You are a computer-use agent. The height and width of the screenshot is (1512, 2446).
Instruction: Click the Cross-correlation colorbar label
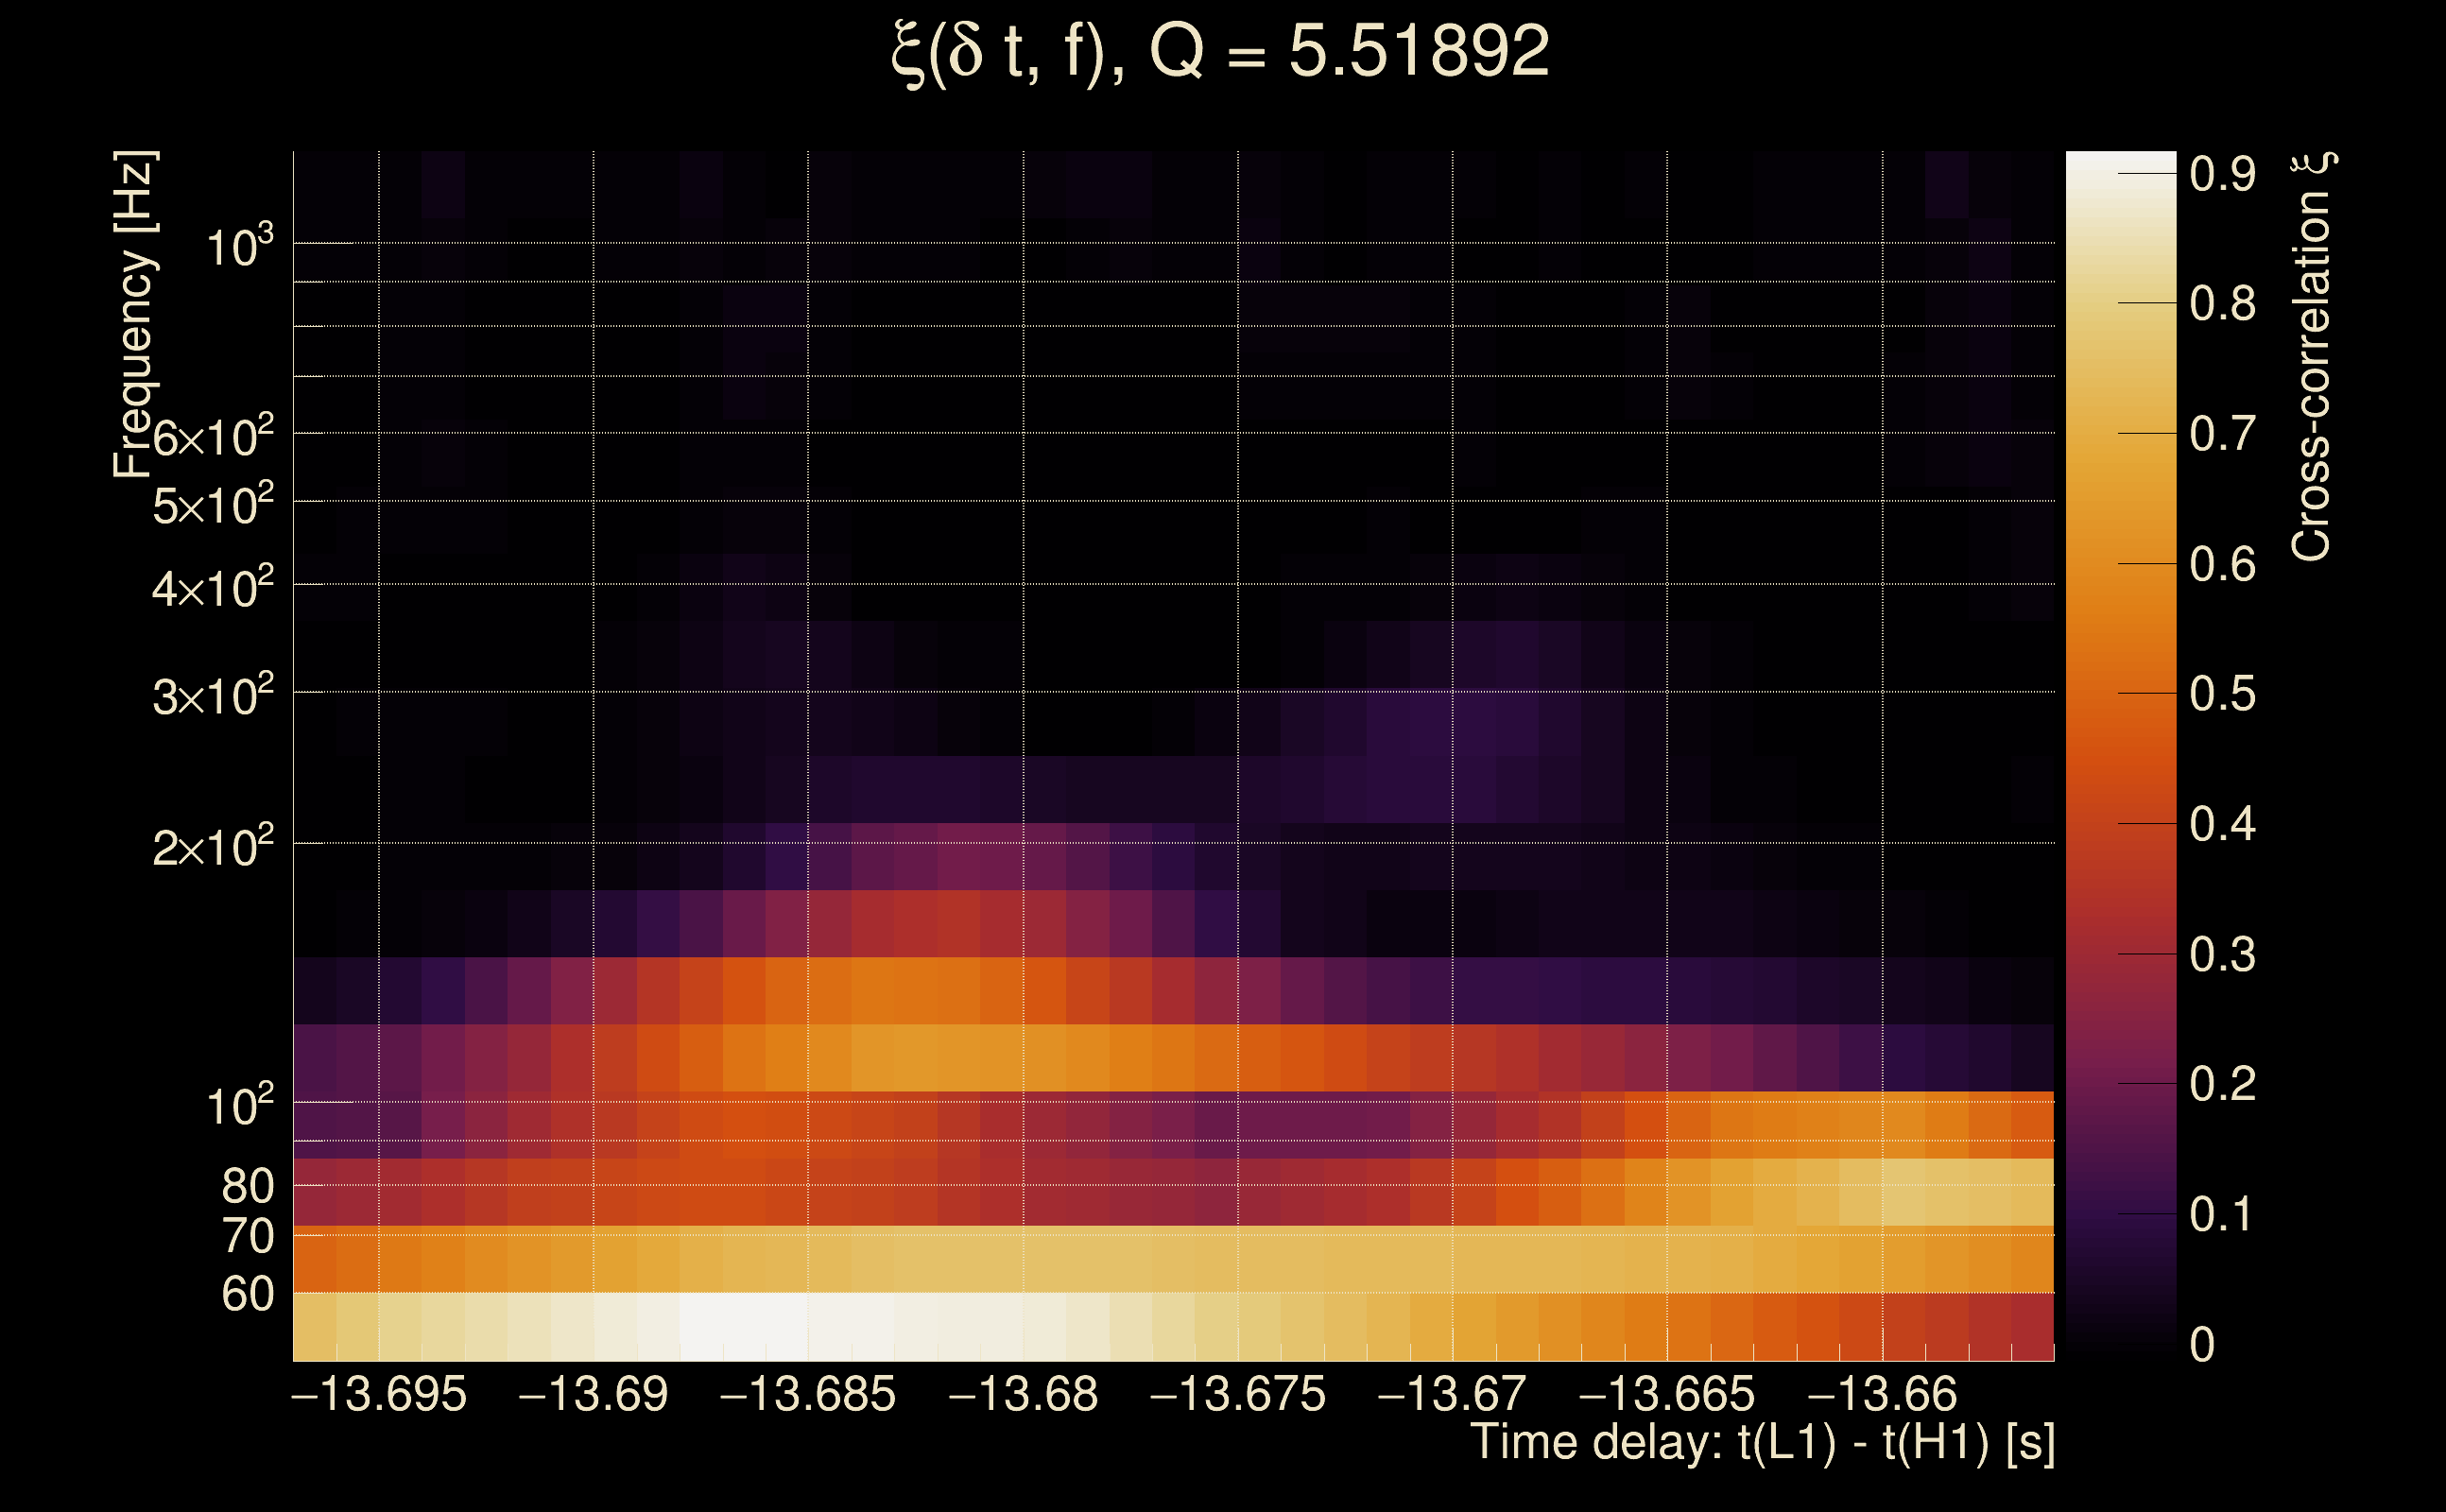tap(2310, 357)
